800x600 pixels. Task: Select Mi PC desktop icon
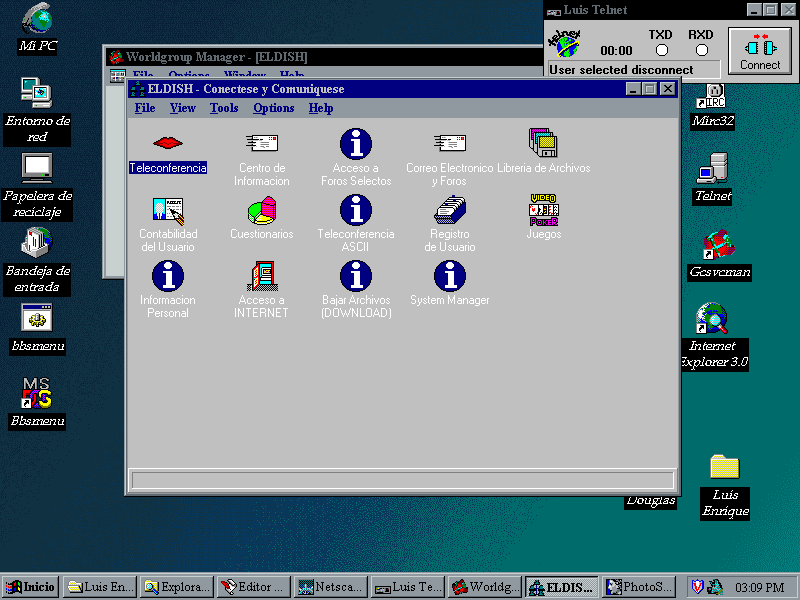(37, 18)
